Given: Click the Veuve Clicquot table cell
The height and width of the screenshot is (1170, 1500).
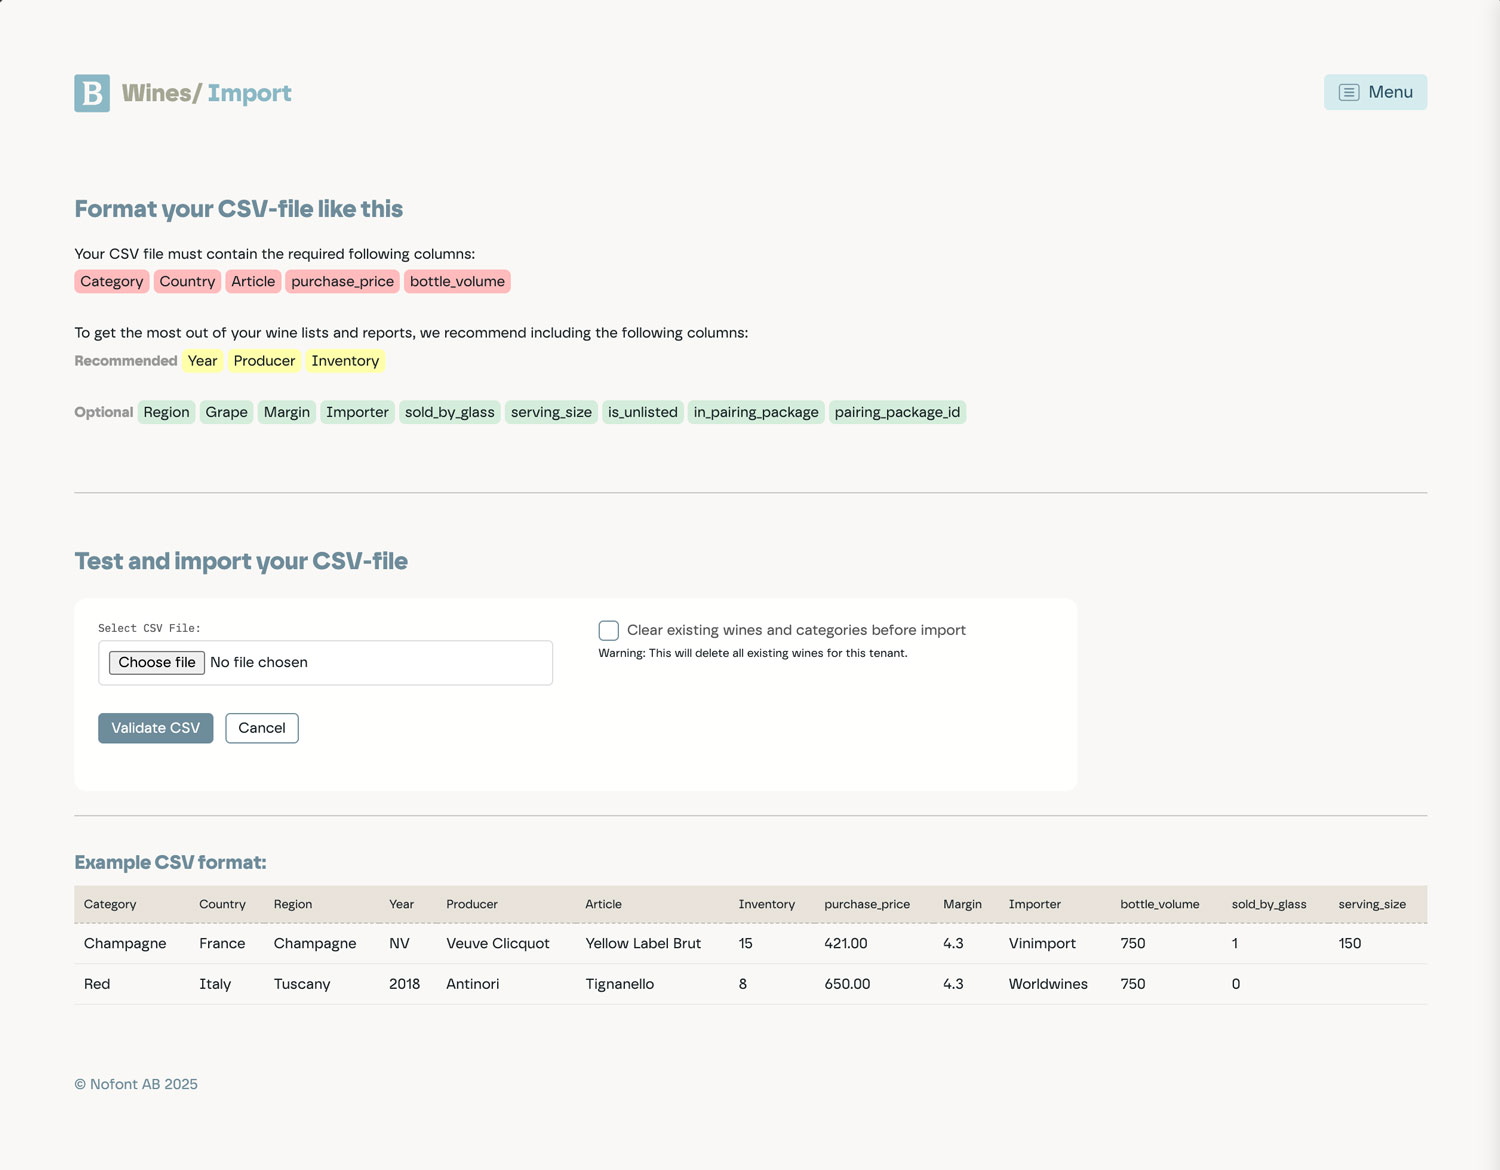Looking at the screenshot, I should tap(497, 943).
